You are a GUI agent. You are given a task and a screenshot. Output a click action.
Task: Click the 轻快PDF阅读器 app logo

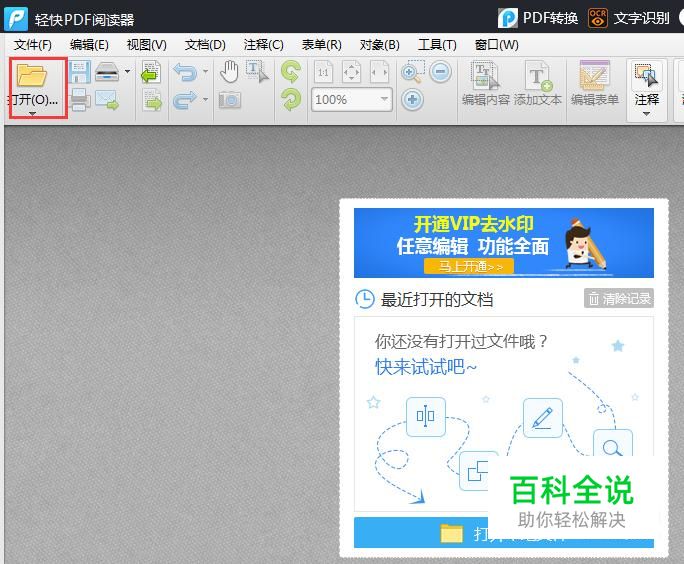(16, 19)
